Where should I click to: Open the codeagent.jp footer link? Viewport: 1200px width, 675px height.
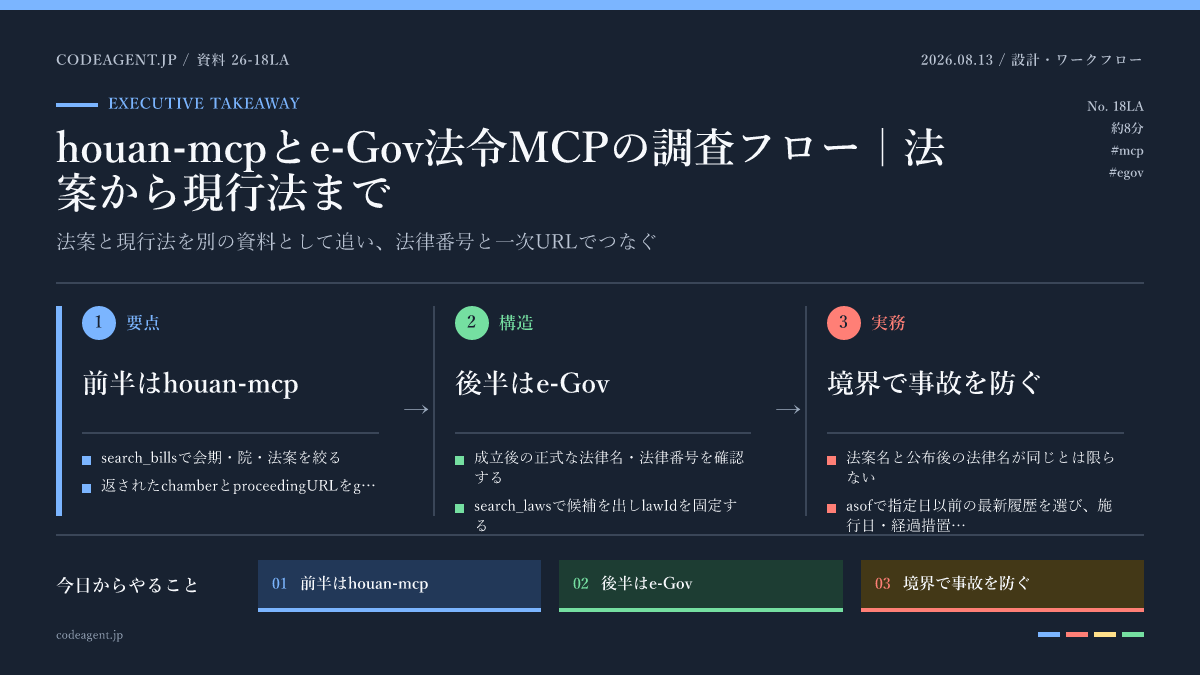coord(90,634)
